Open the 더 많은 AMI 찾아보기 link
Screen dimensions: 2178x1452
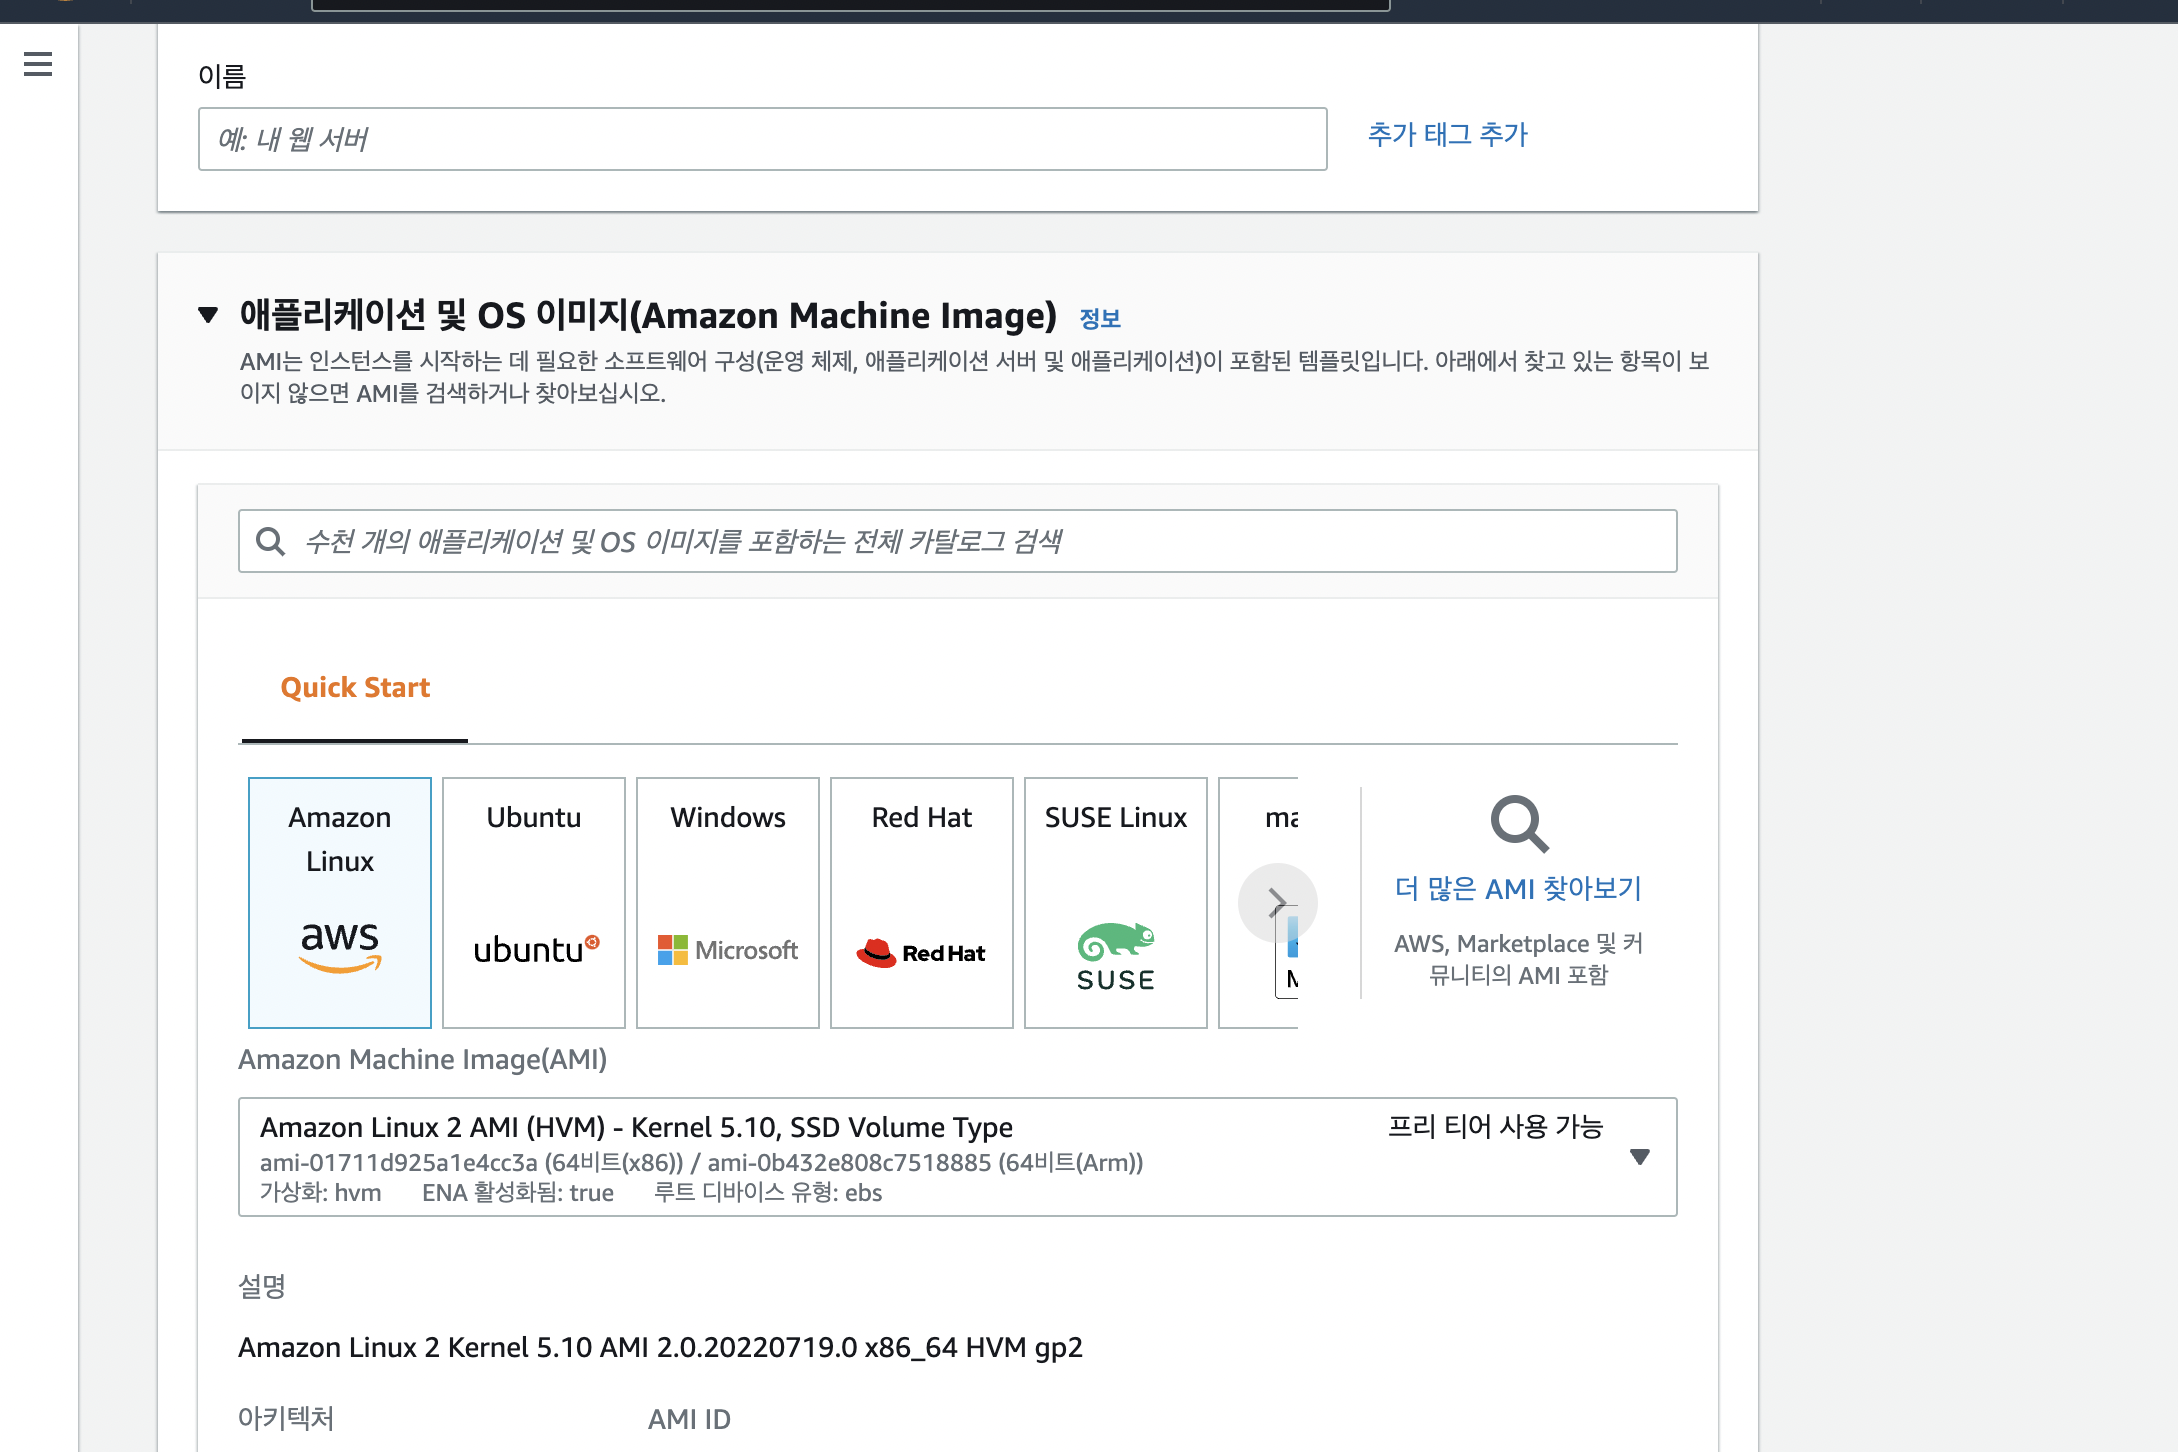point(1518,888)
